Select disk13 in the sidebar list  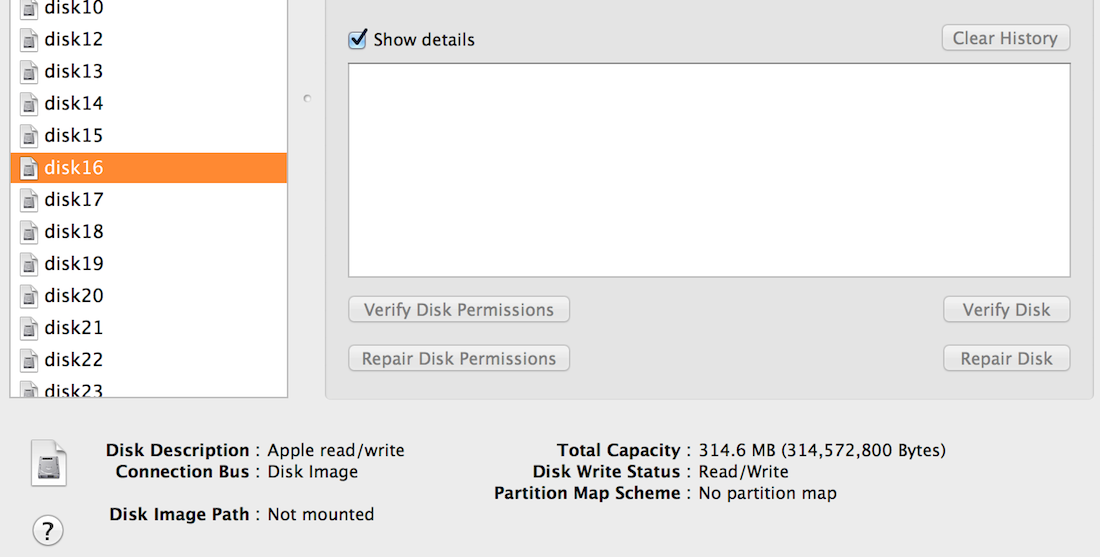(x=149, y=72)
